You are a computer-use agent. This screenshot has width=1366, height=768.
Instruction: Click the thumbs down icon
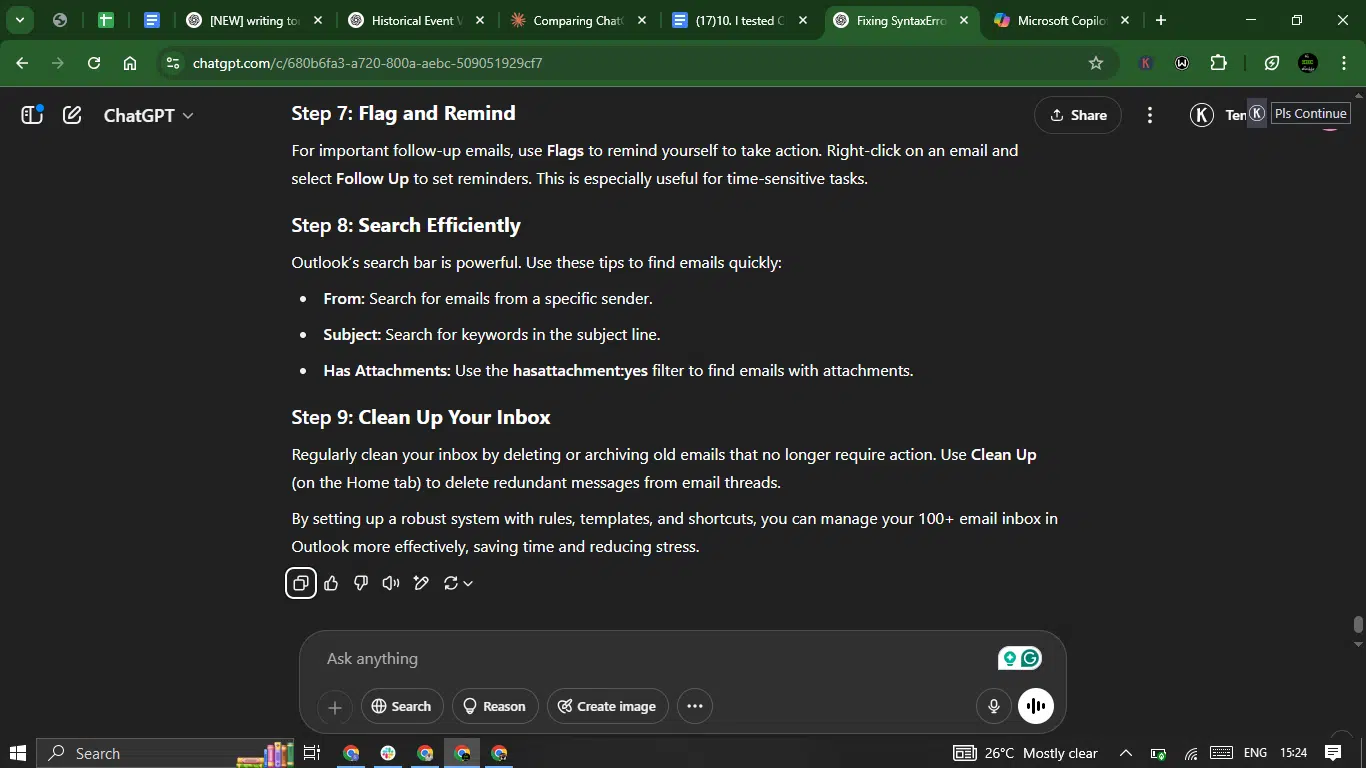coord(361,583)
